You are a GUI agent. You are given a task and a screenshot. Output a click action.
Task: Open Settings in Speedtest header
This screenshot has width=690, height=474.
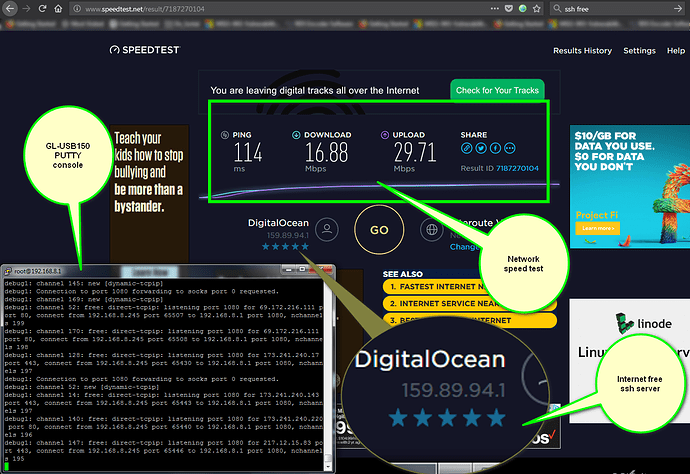(639, 50)
